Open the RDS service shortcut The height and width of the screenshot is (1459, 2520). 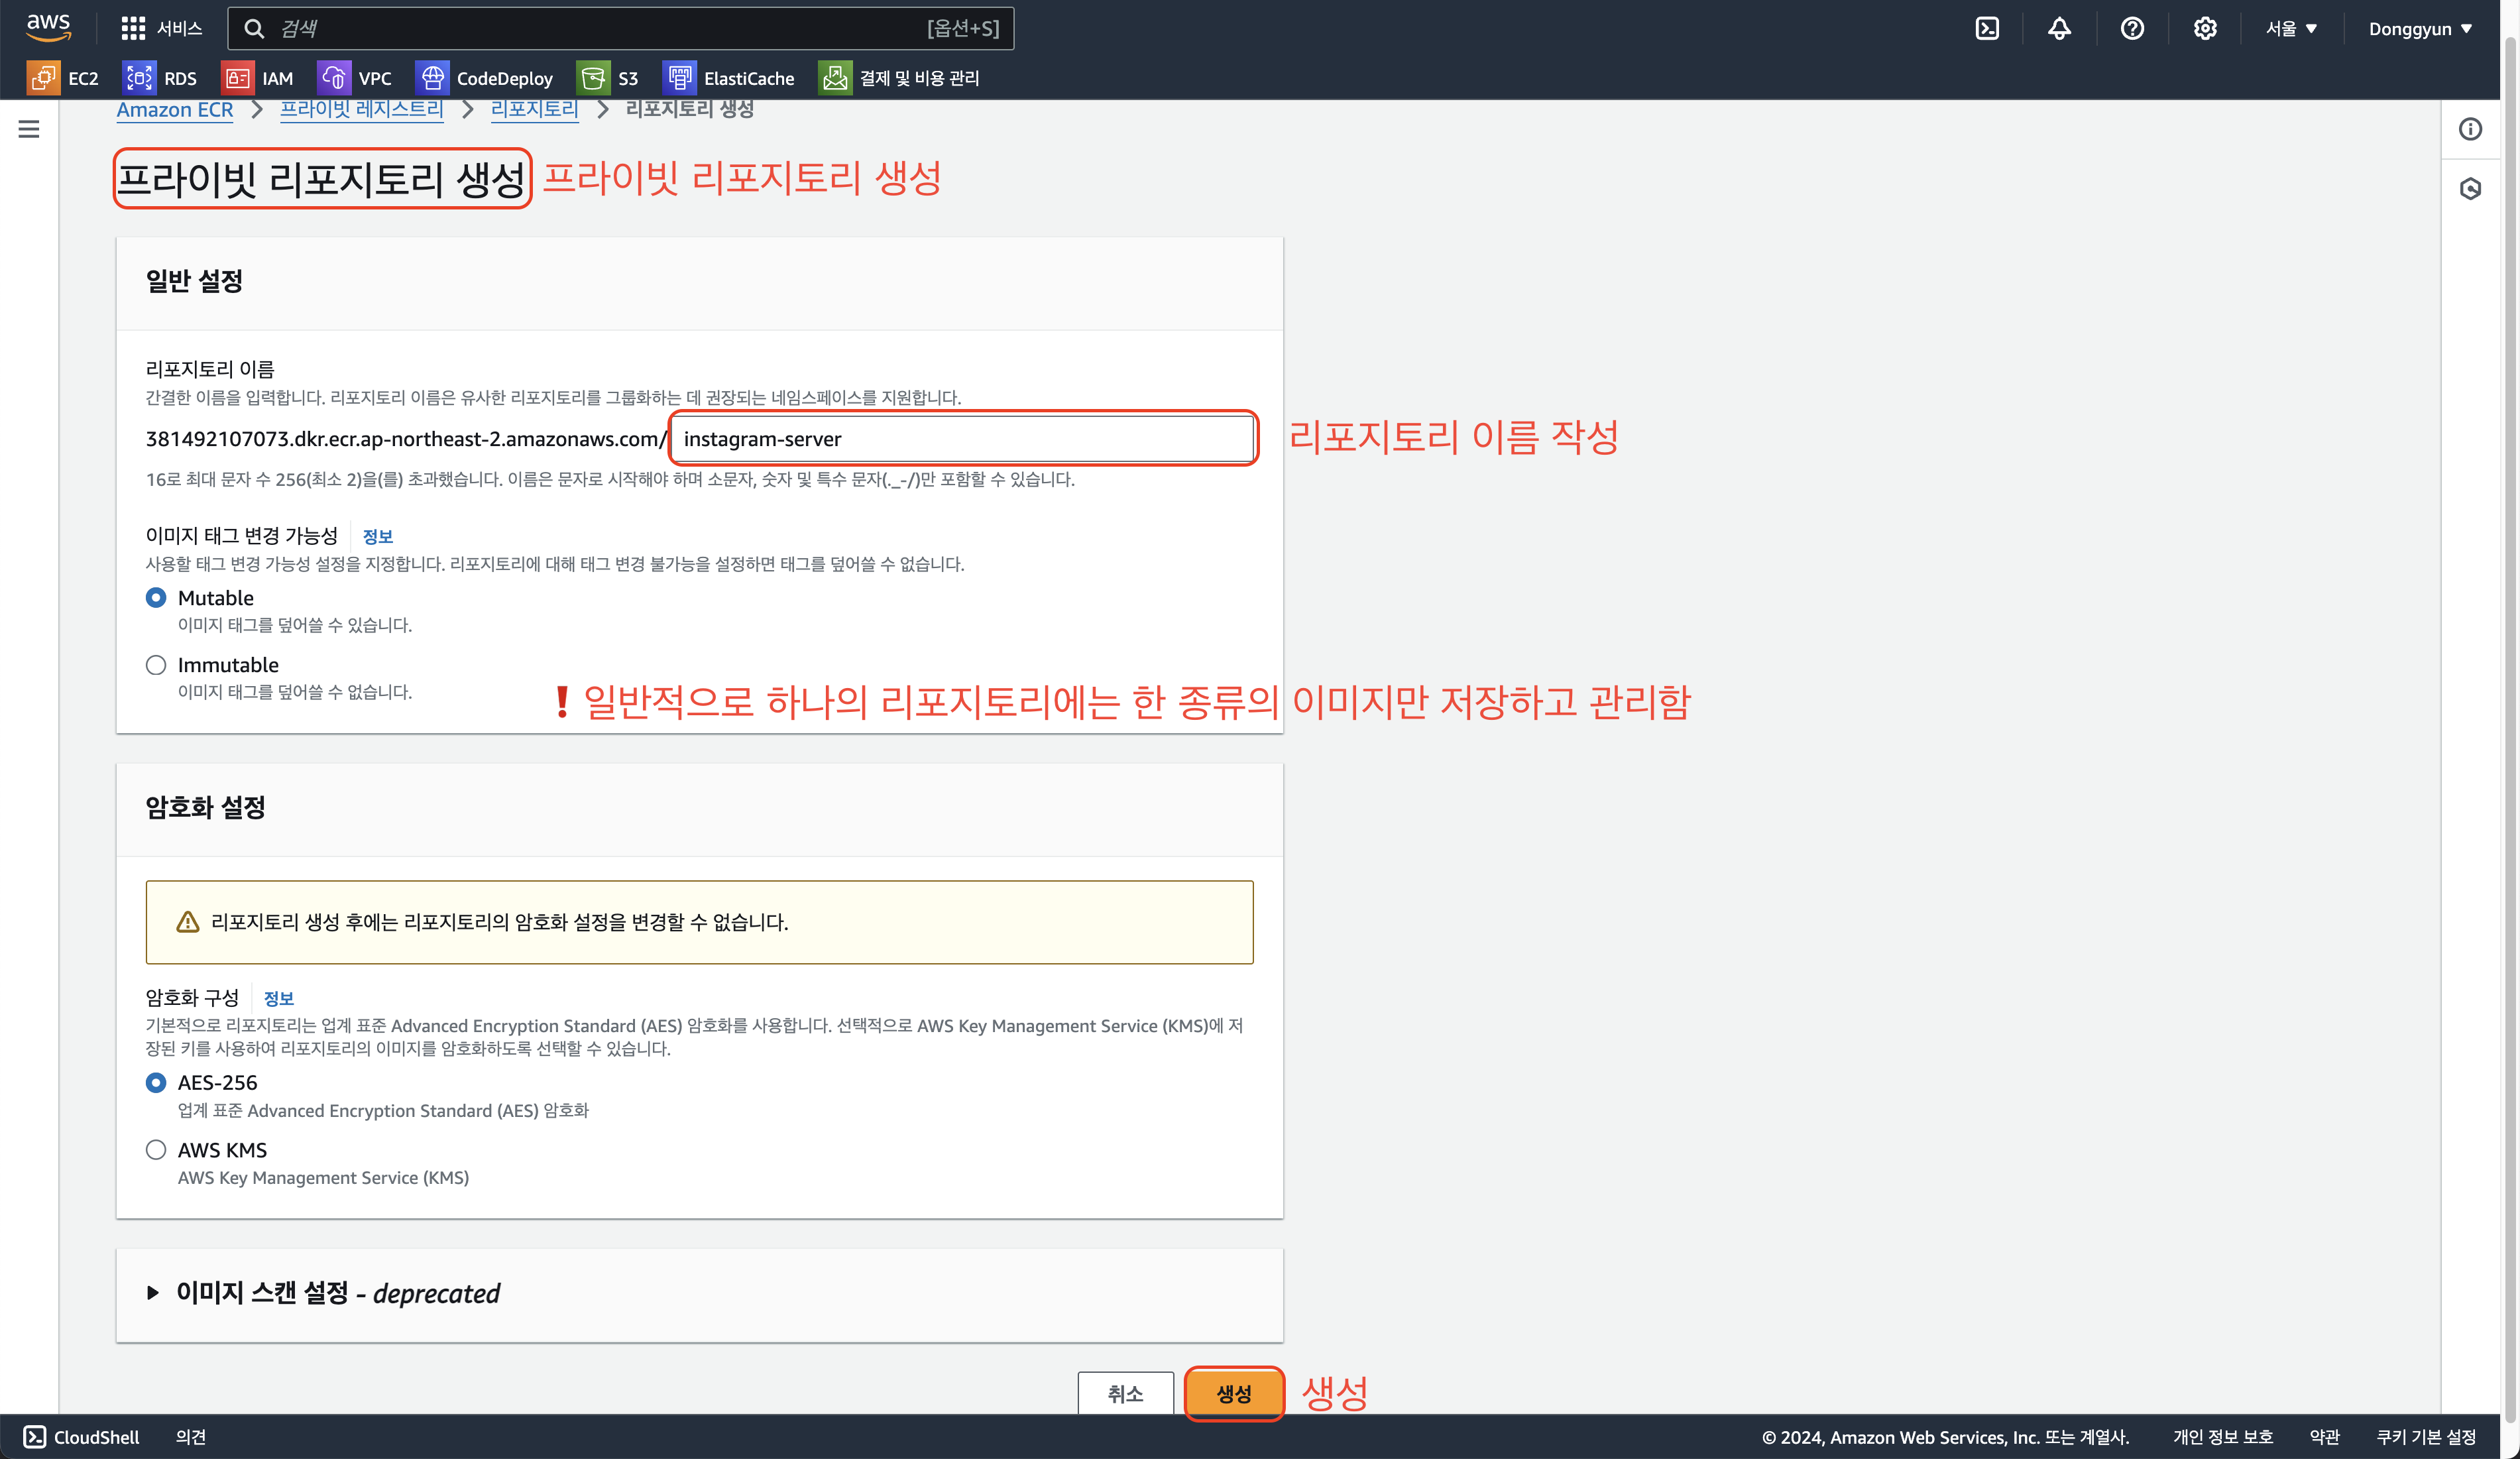pyautogui.click(x=139, y=78)
